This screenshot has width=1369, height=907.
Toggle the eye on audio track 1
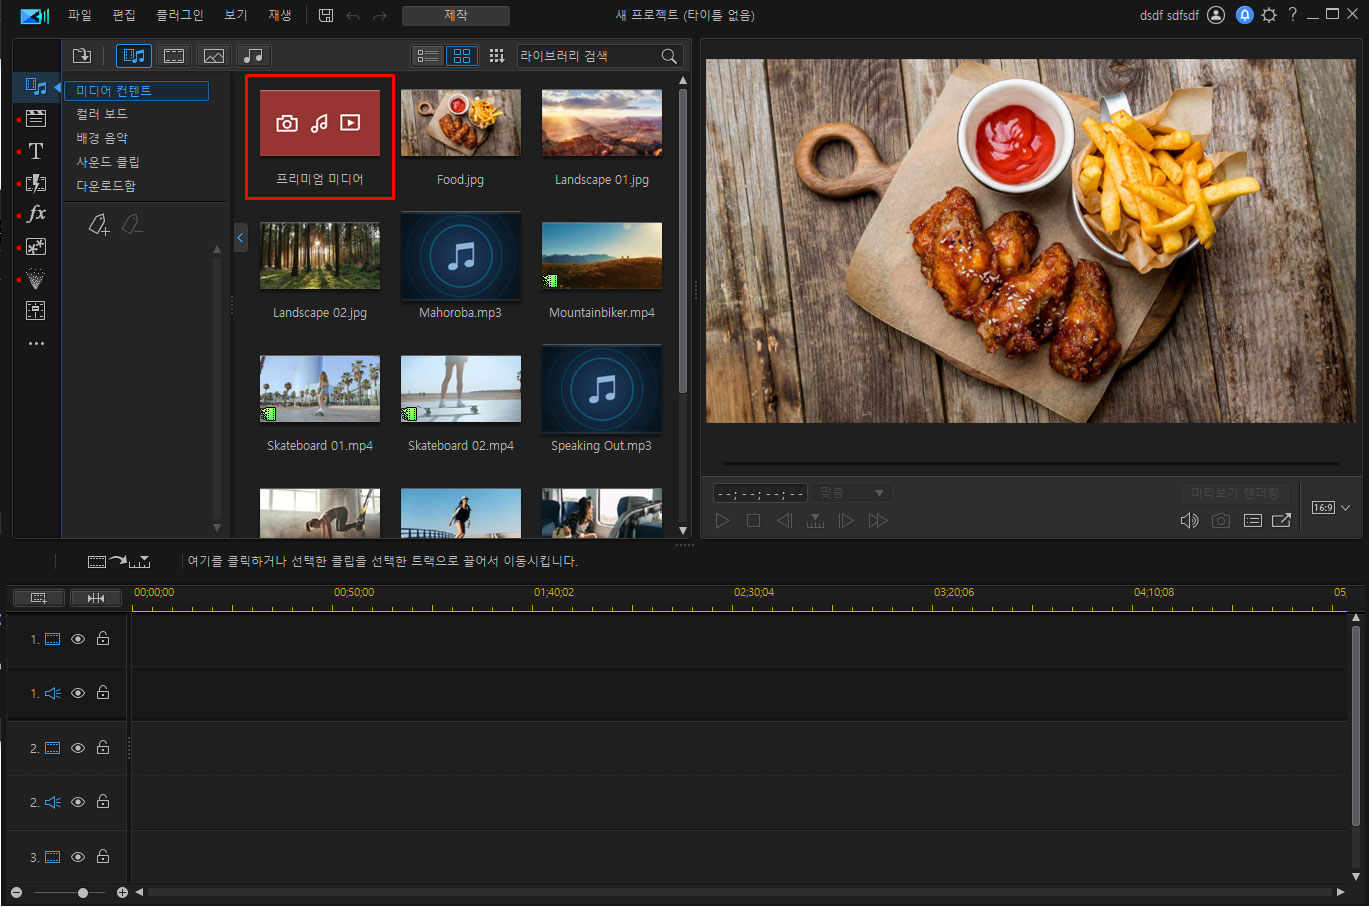[78, 693]
